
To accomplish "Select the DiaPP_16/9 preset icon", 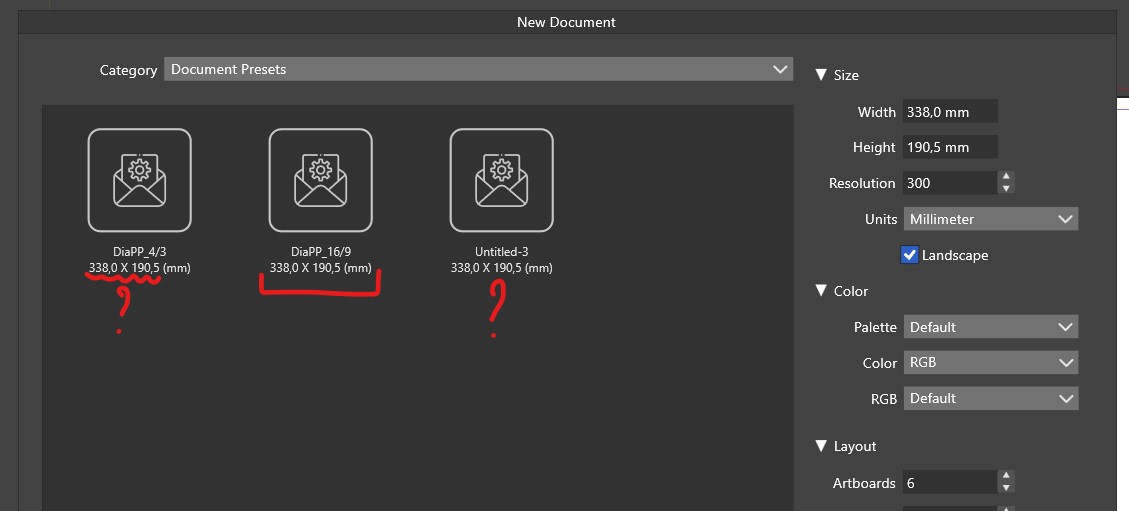I will (x=320, y=180).
